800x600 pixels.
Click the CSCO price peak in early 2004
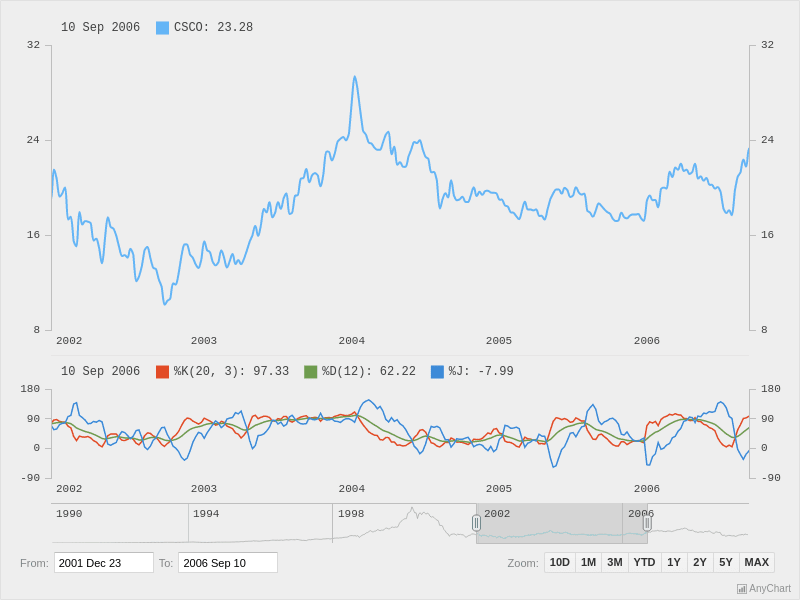pos(355,78)
